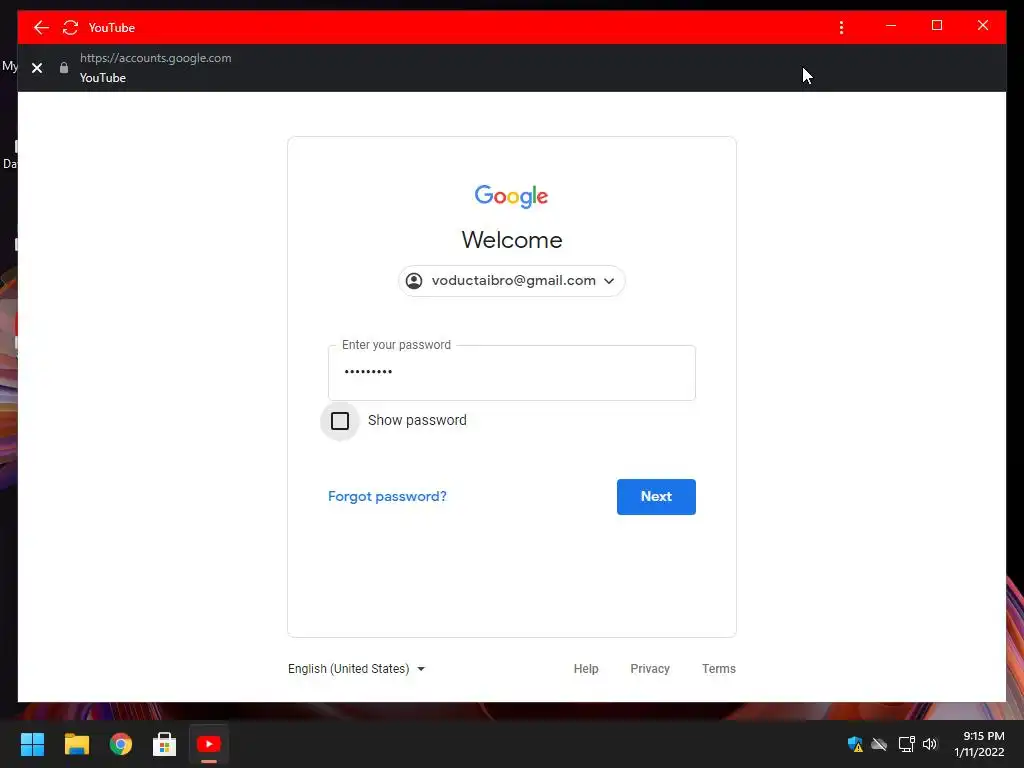Open the Help link in footer
This screenshot has width=1024, height=768.
(586, 669)
